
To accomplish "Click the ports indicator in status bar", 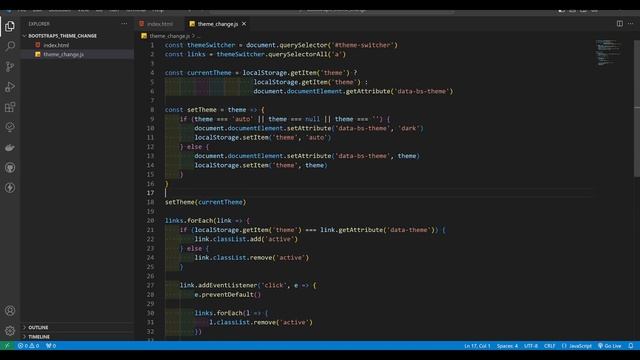I will pos(51,346).
